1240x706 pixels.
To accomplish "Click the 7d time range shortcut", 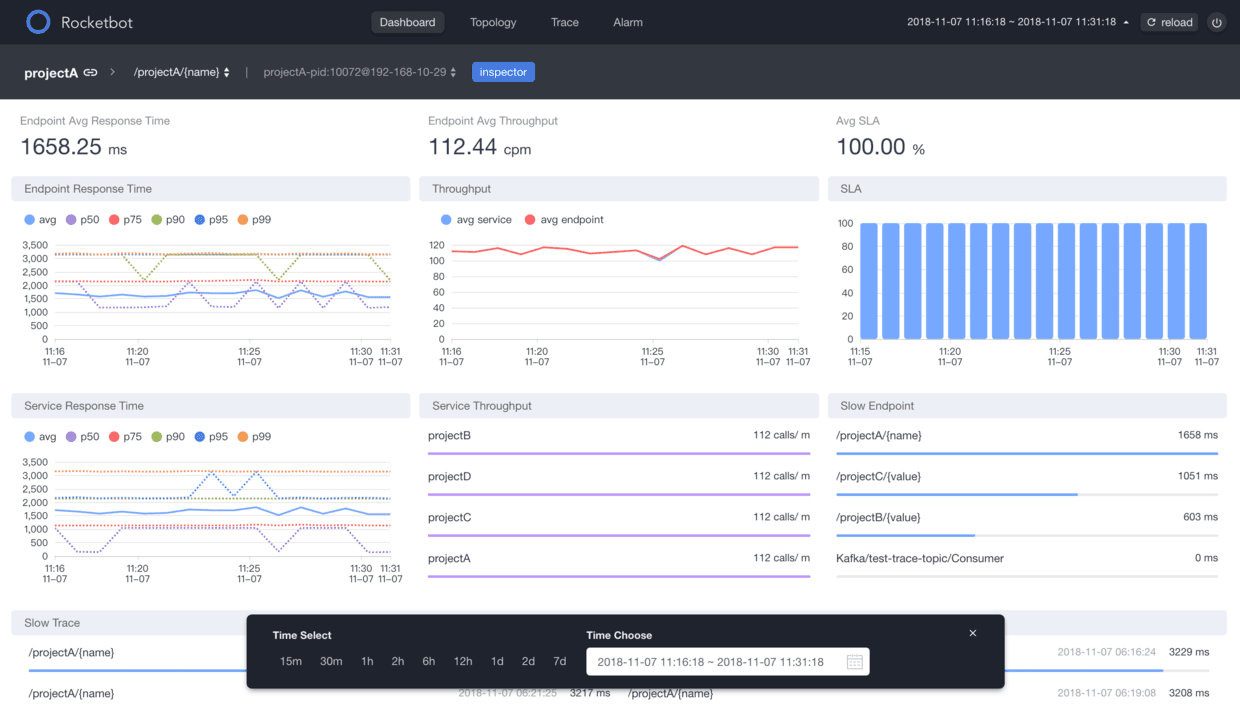I will tap(559, 661).
